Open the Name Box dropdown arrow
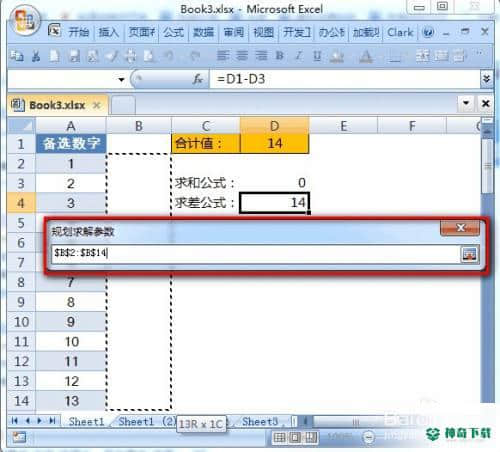500x452 pixels. pyautogui.click(x=121, y=79)
